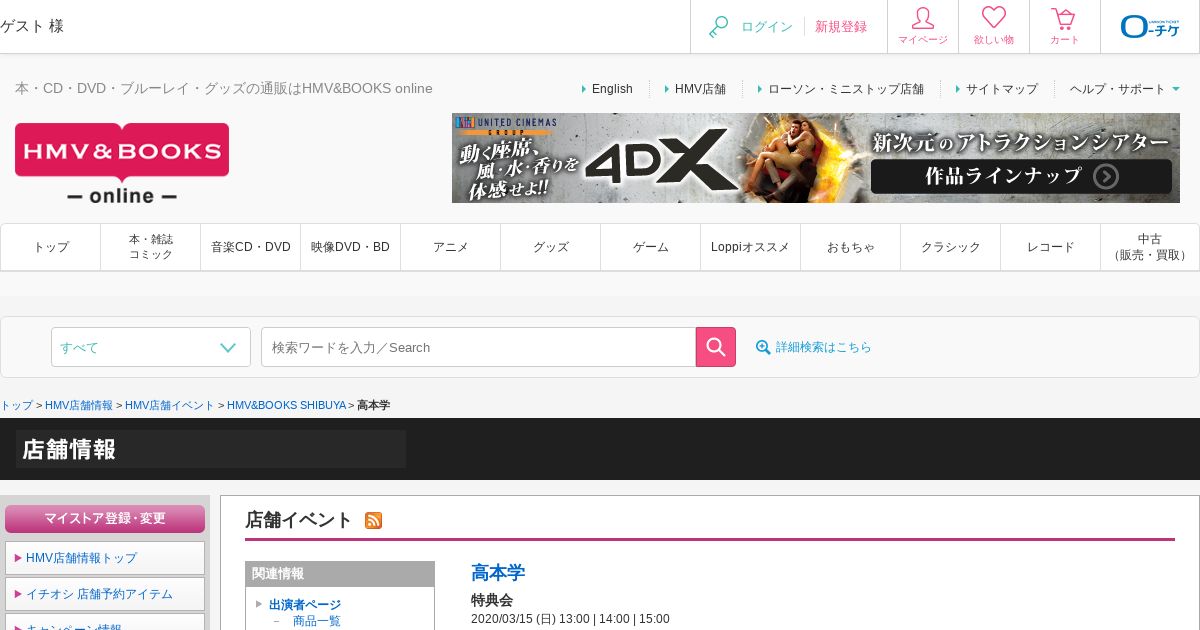
Task: Open イチオシ 店舗予約アイテム sidebar item
Action: [x=105, y=594]
